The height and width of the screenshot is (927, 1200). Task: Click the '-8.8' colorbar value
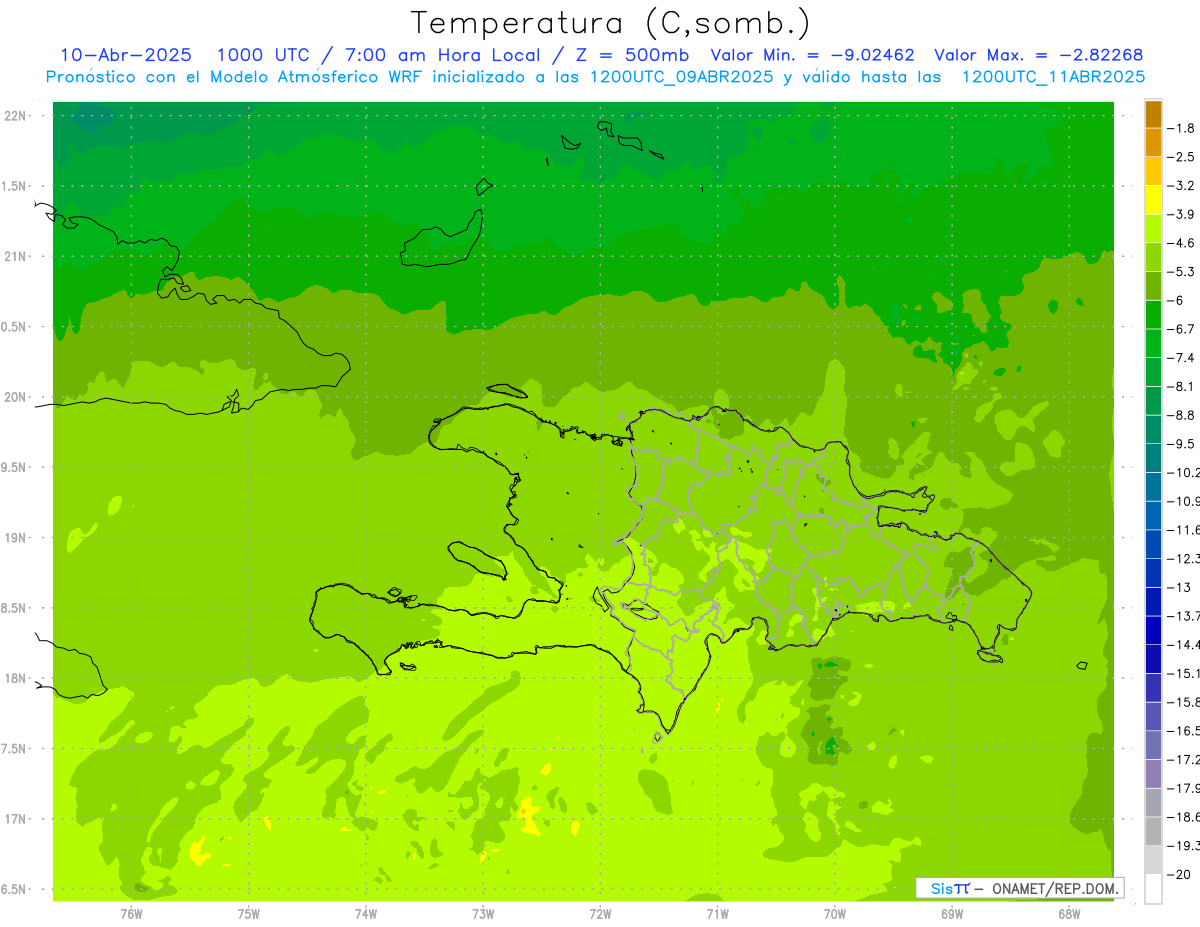point(1182,415)
